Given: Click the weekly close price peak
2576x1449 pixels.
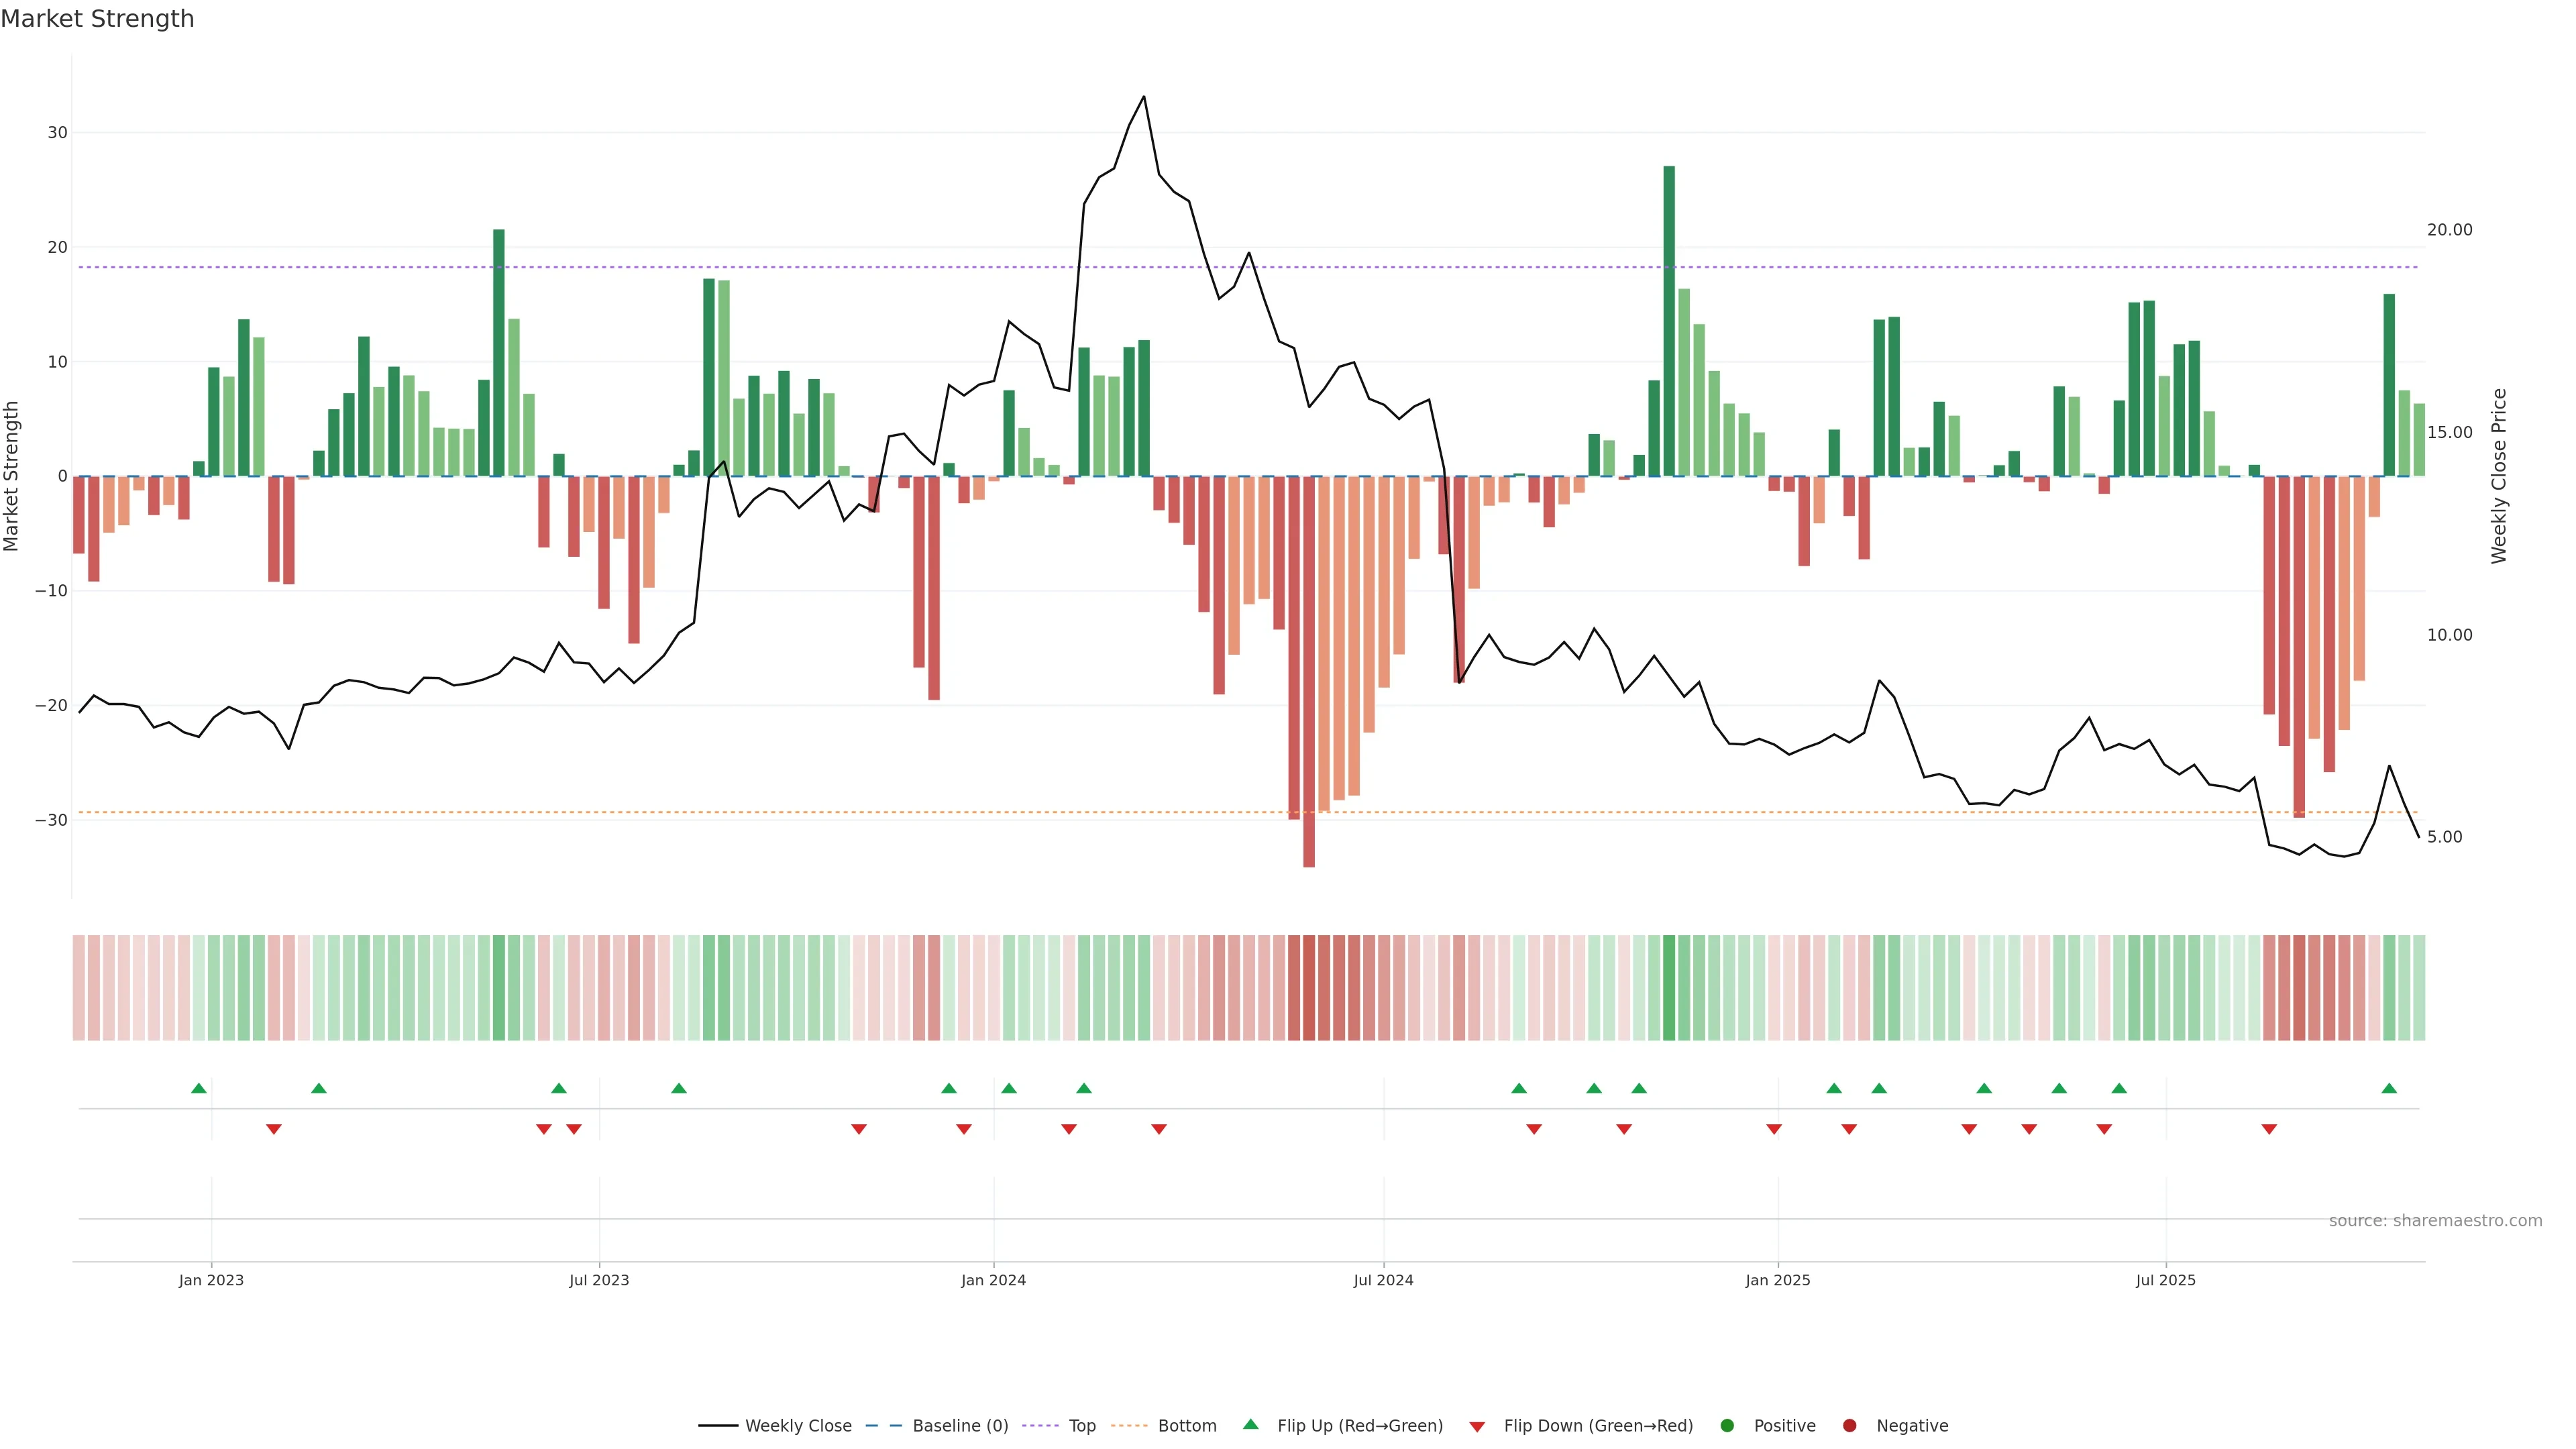Looking at the screenshot, I should tap(1144, 97).
